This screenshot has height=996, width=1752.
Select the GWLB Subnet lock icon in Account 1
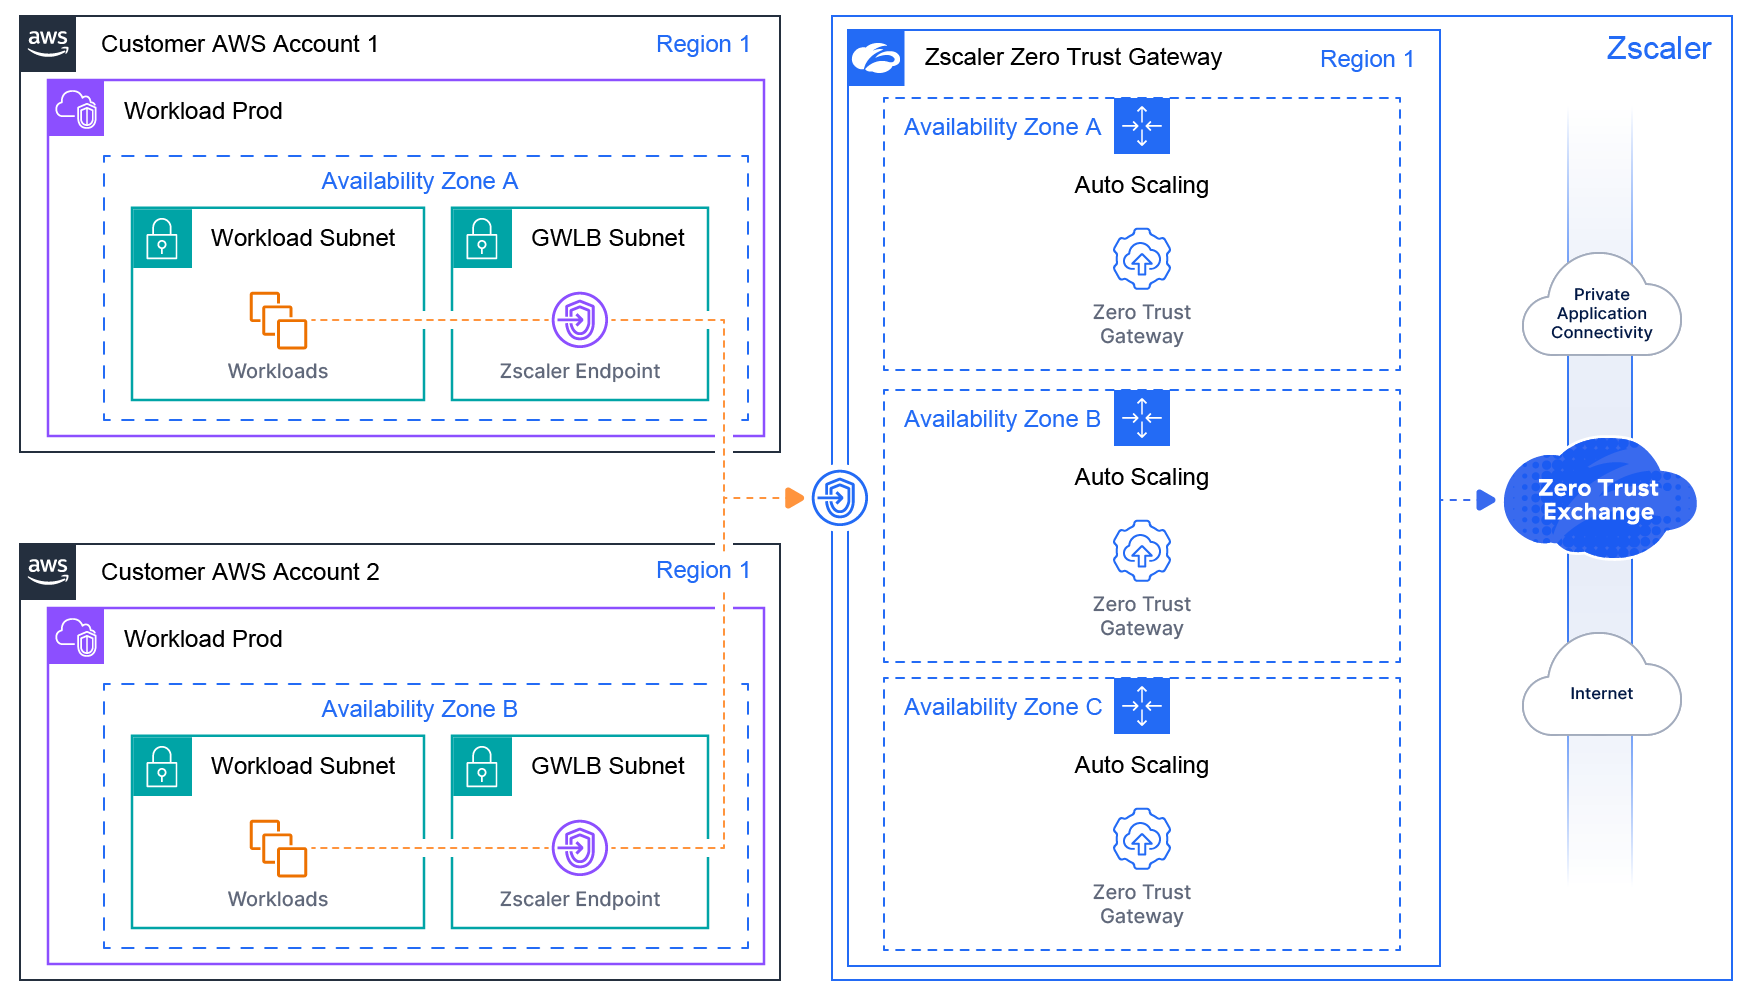[x=482, y=238]
